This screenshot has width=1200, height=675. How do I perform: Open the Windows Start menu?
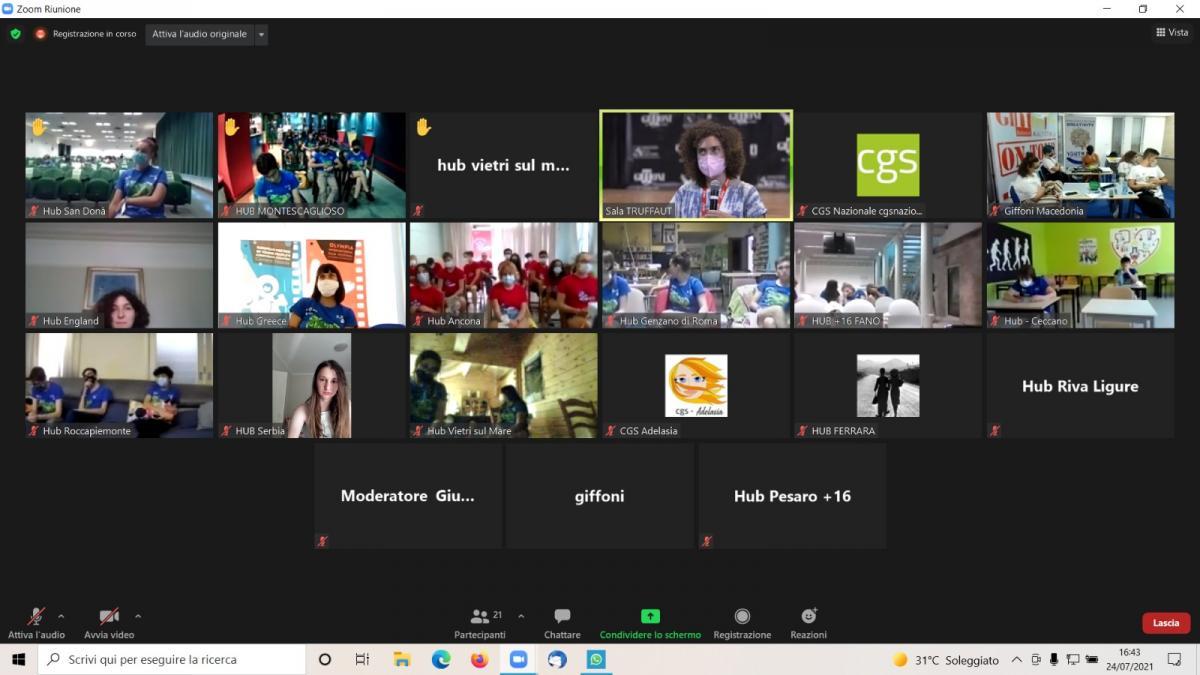tap(18, 660)
